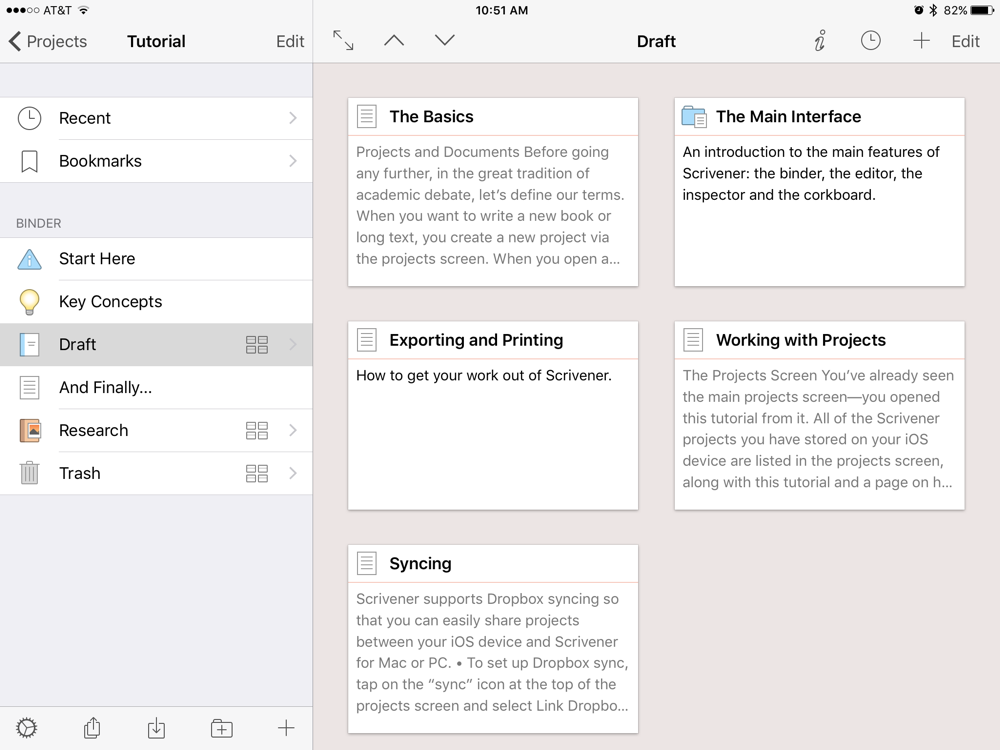Tap the Tutorial project title
The width and height of the screenshot is (1000, 750).
[x=156, y=41]
